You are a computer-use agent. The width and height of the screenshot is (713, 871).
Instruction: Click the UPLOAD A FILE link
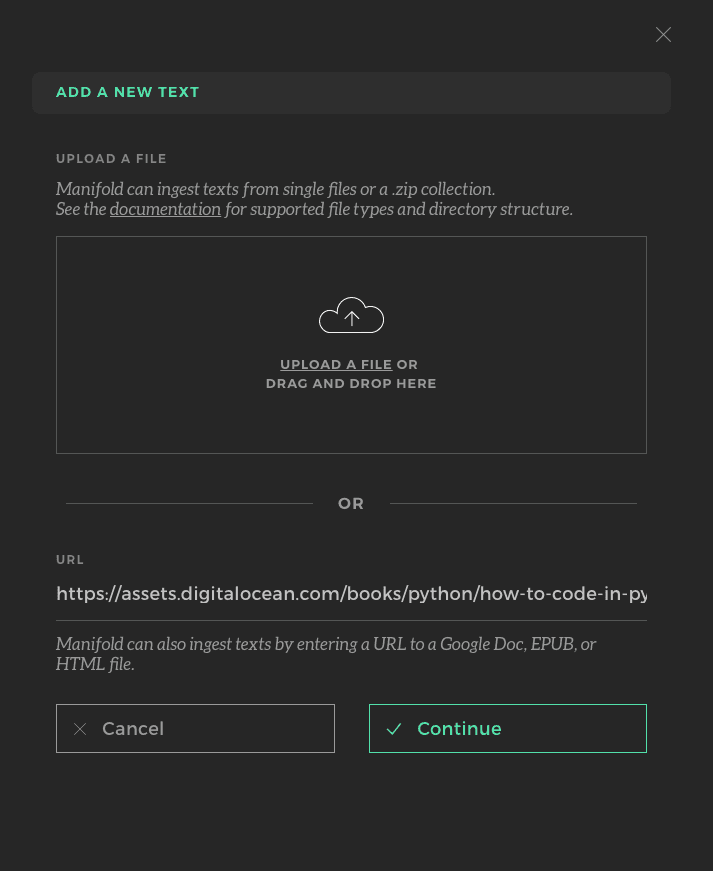[x=336, y=364]
